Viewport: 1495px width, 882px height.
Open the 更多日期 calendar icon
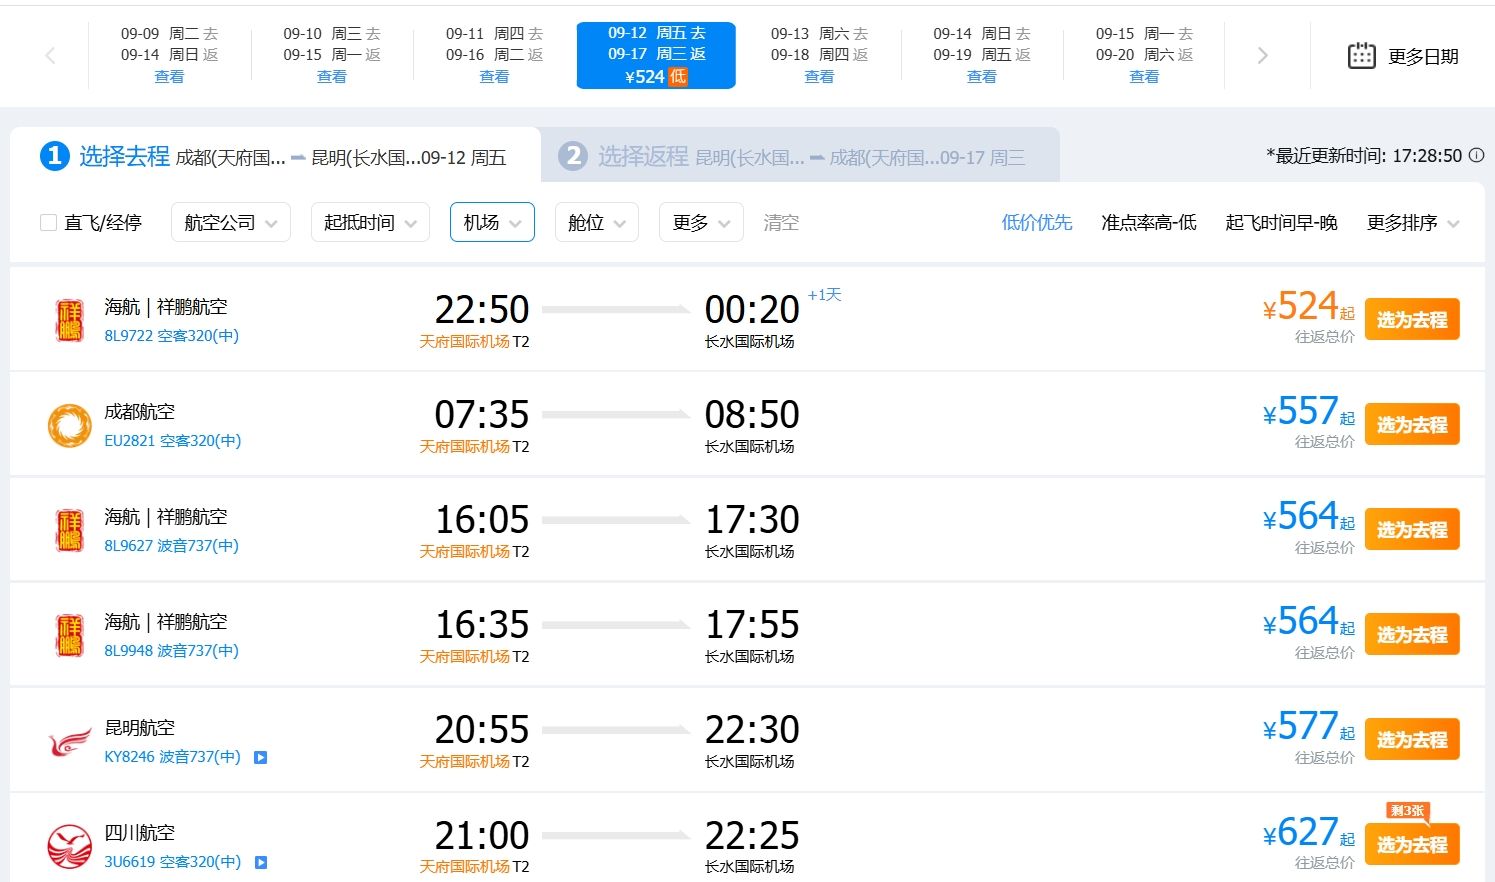click(x=1361, y=56)
